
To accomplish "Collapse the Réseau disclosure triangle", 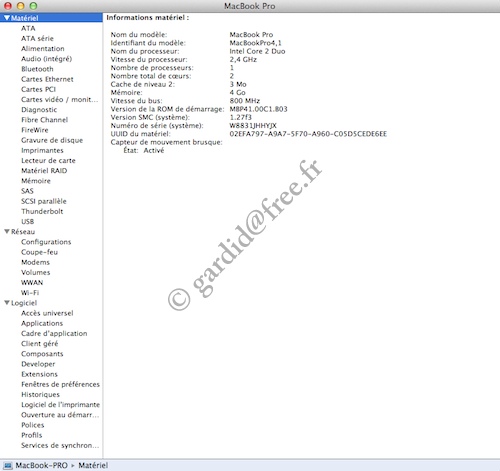I will pyautogui.click(x=7, y=231).
